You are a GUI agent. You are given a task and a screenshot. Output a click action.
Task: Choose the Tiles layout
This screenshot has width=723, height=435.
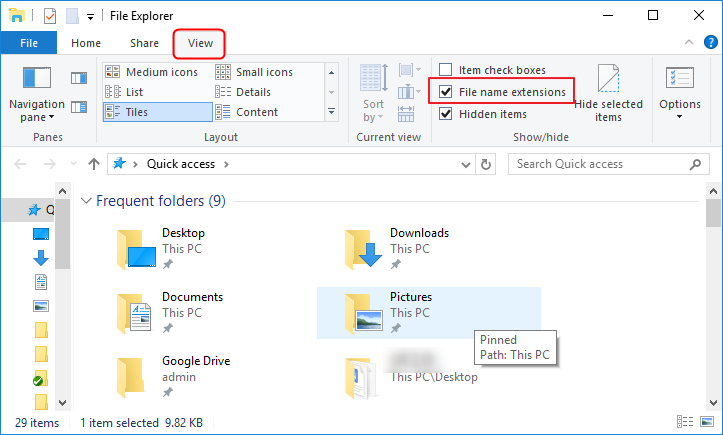157,112
